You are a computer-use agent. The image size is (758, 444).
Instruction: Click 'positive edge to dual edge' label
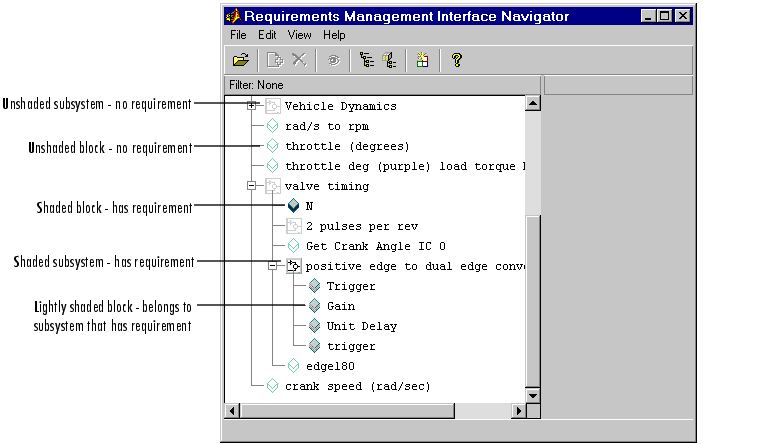(415, 266)
